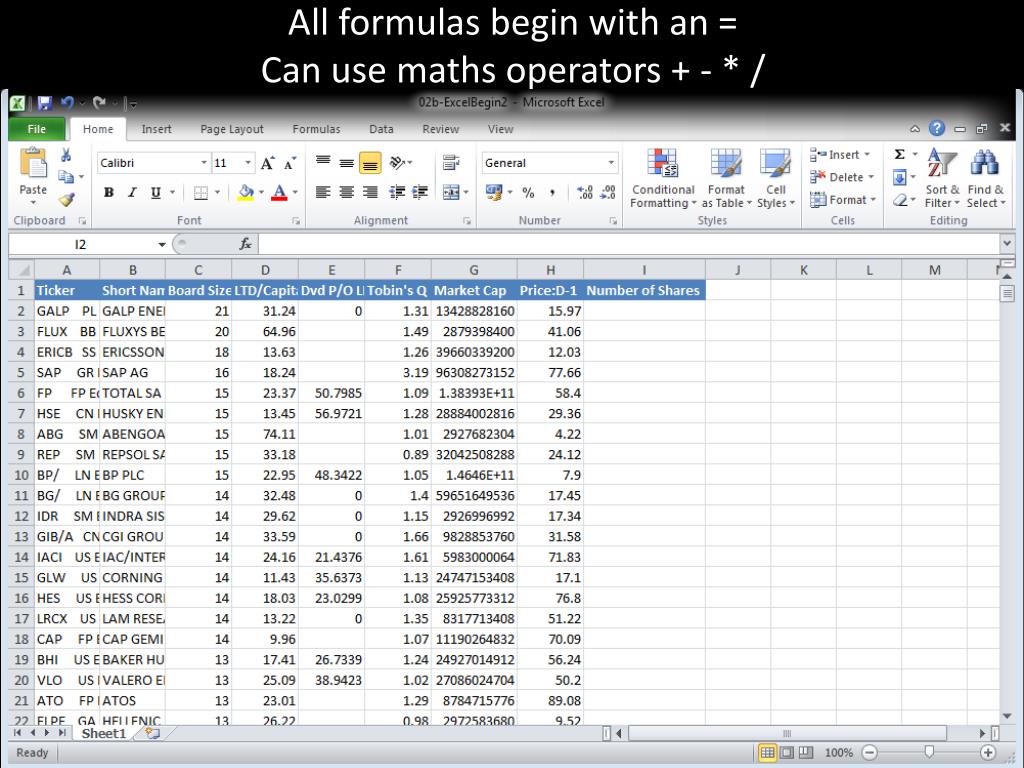Click the Format cells button
1024x768 pixels.
click(842, 200)
